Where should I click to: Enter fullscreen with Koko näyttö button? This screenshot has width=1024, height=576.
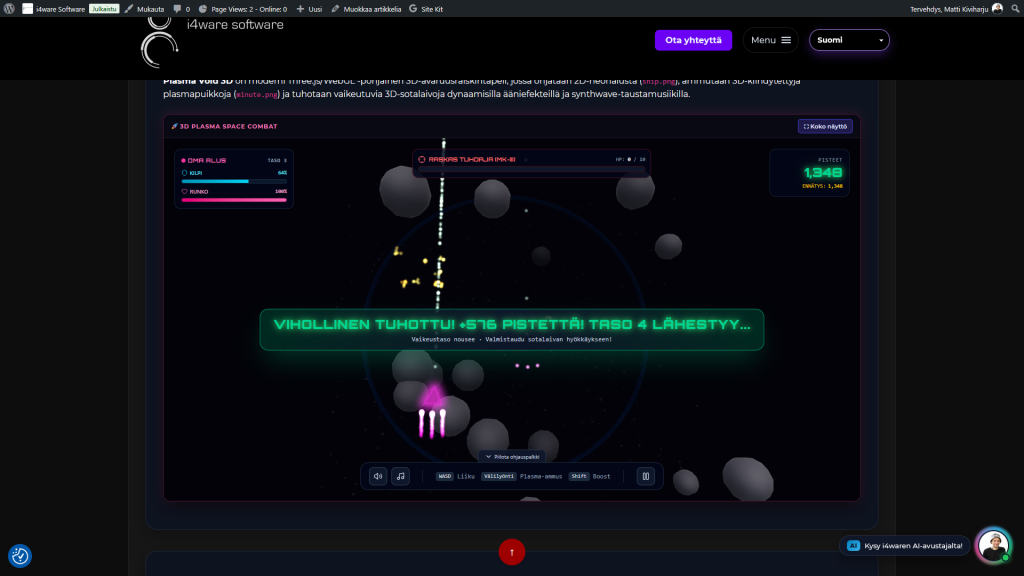pyautogui.click(x=825, y=126)
